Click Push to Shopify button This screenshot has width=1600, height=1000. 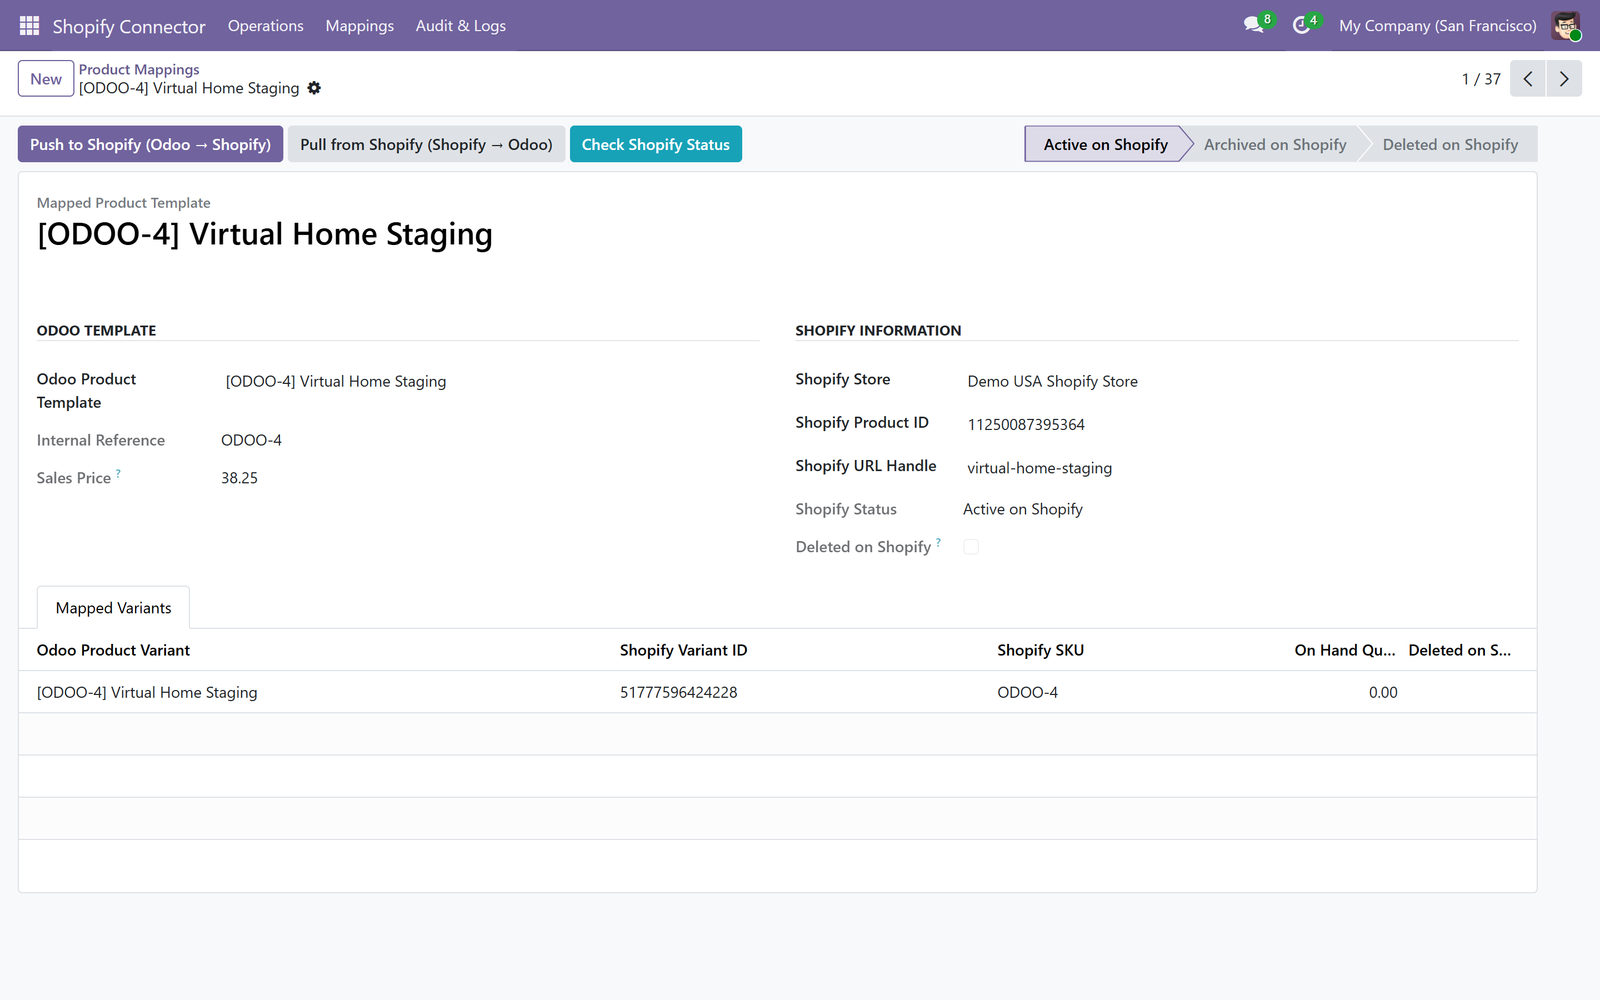(151, 144)
